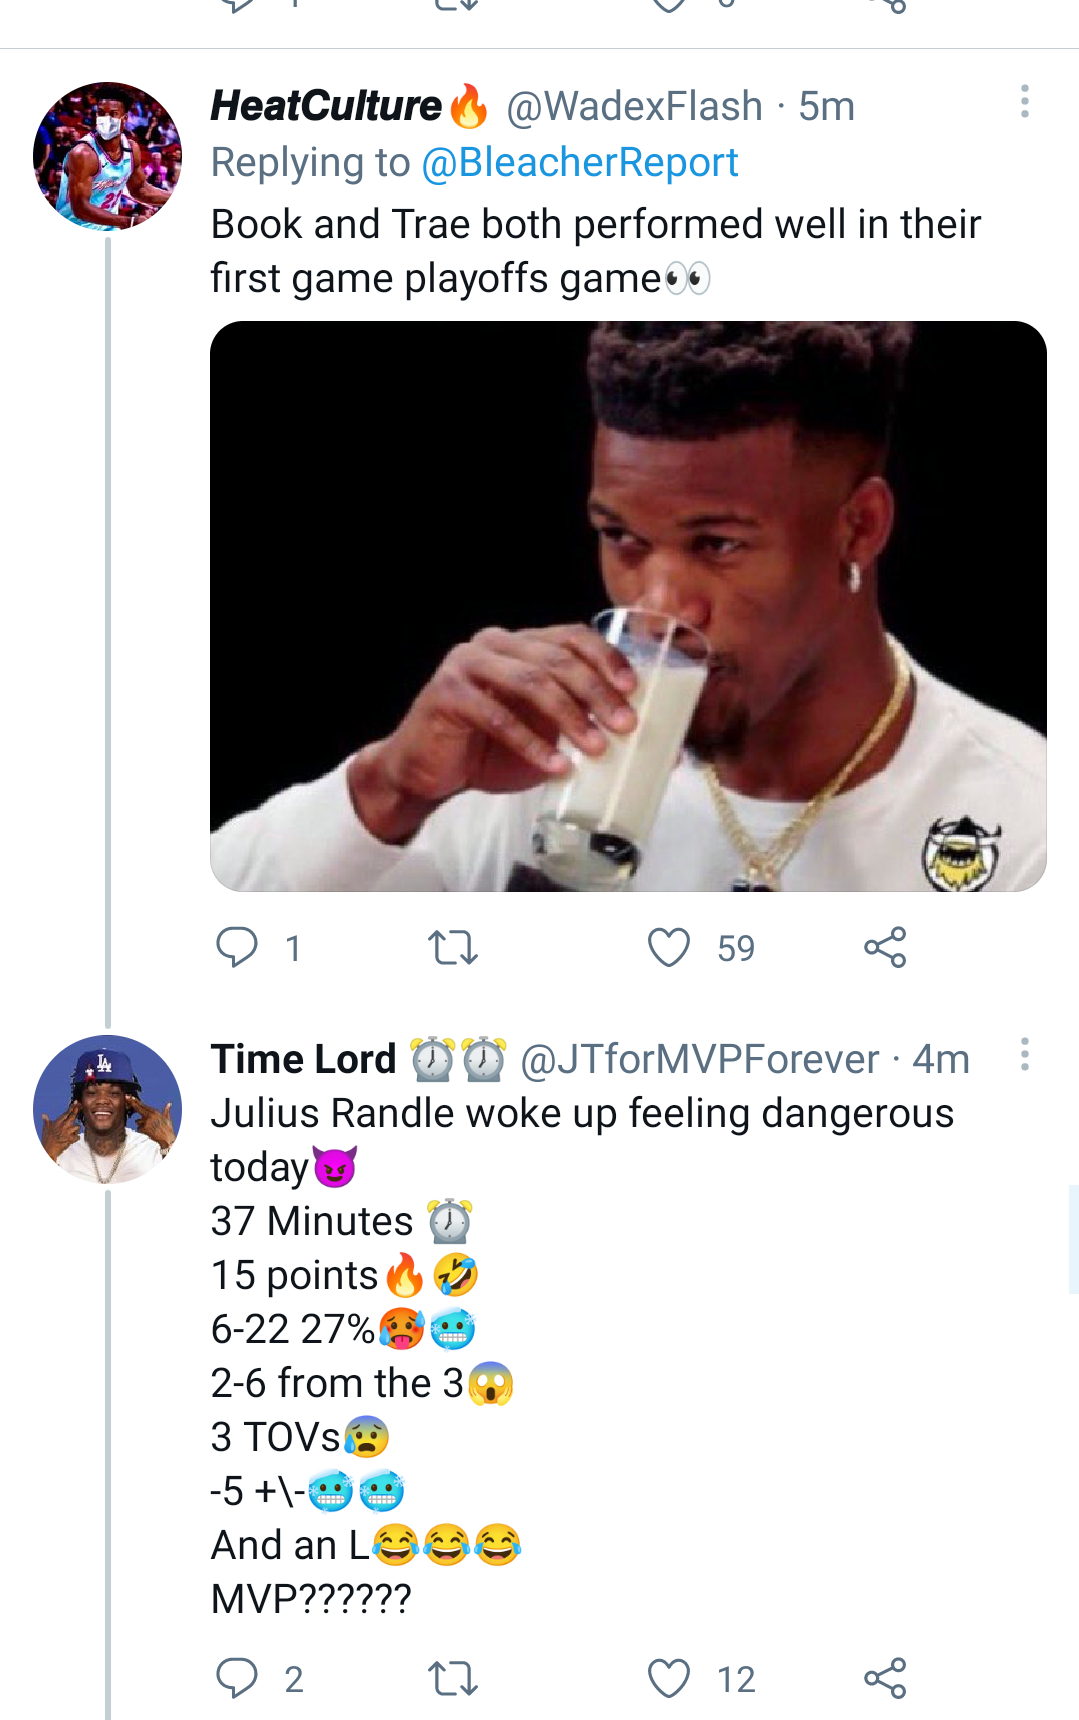This screenshot has height=1720, width=1079.
Task: Share HeatCulture's tweet
Action: pos(885,947)
